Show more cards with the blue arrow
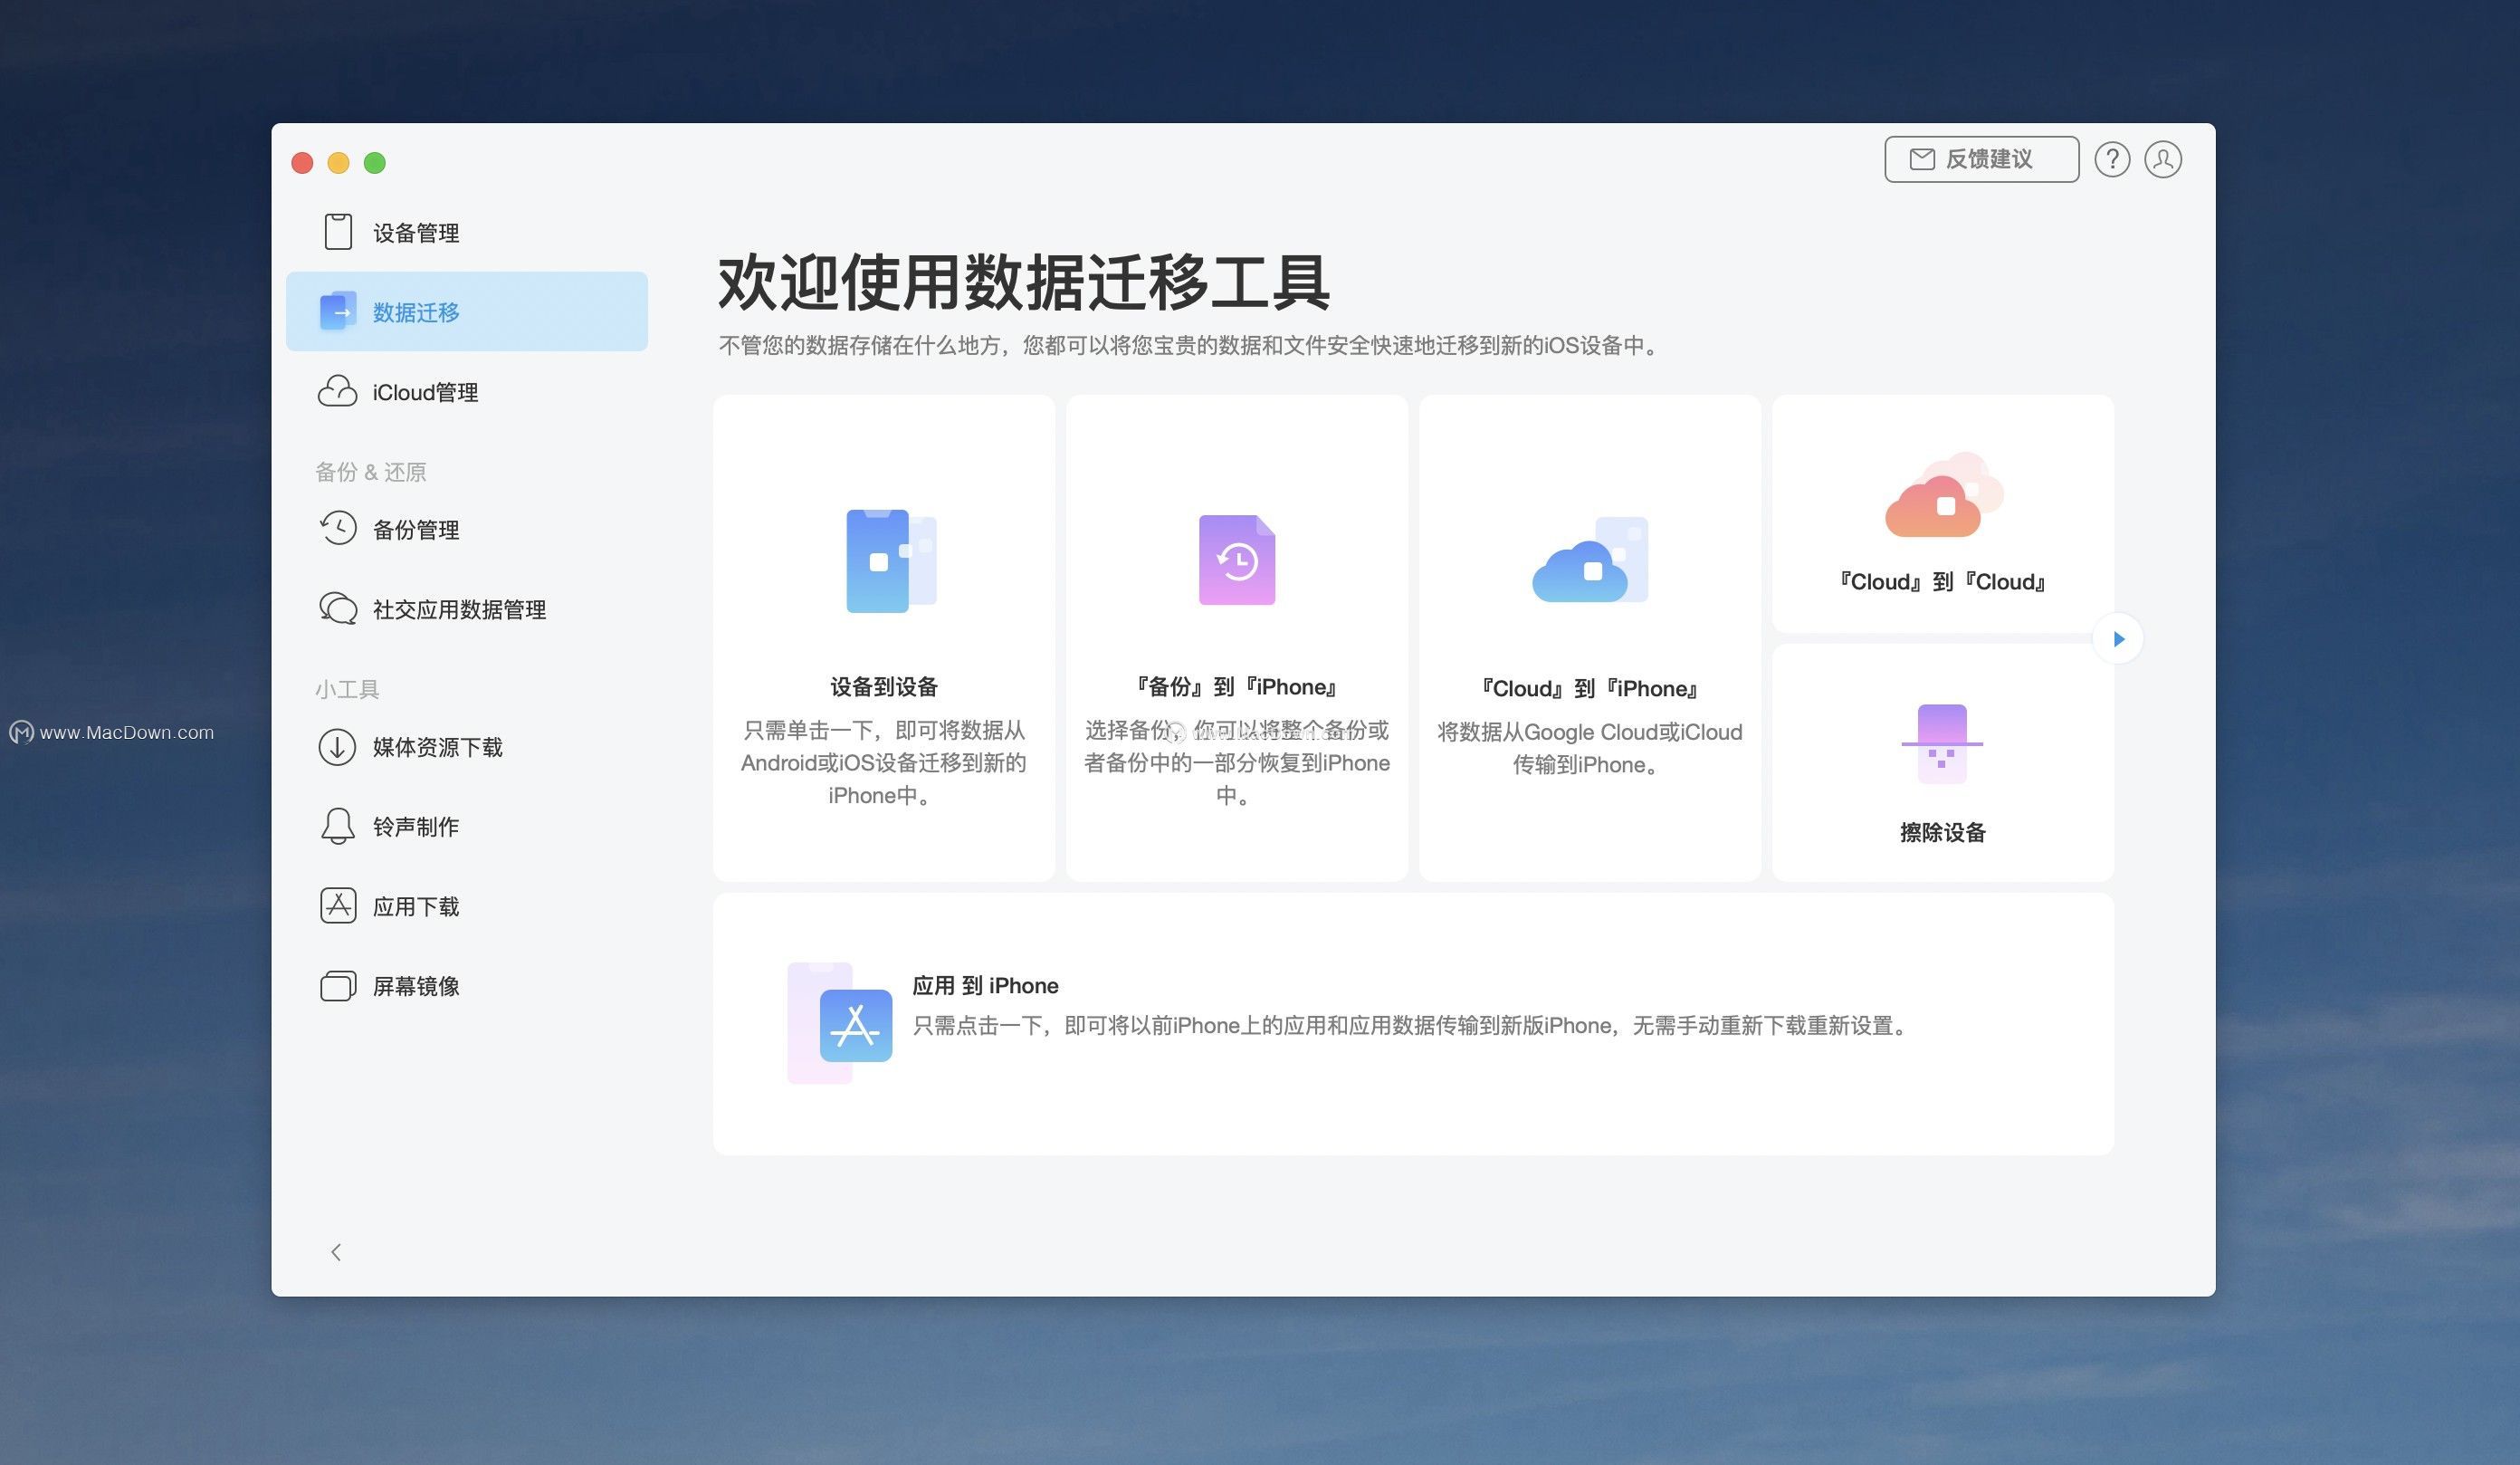 (x=2118, y=639)
